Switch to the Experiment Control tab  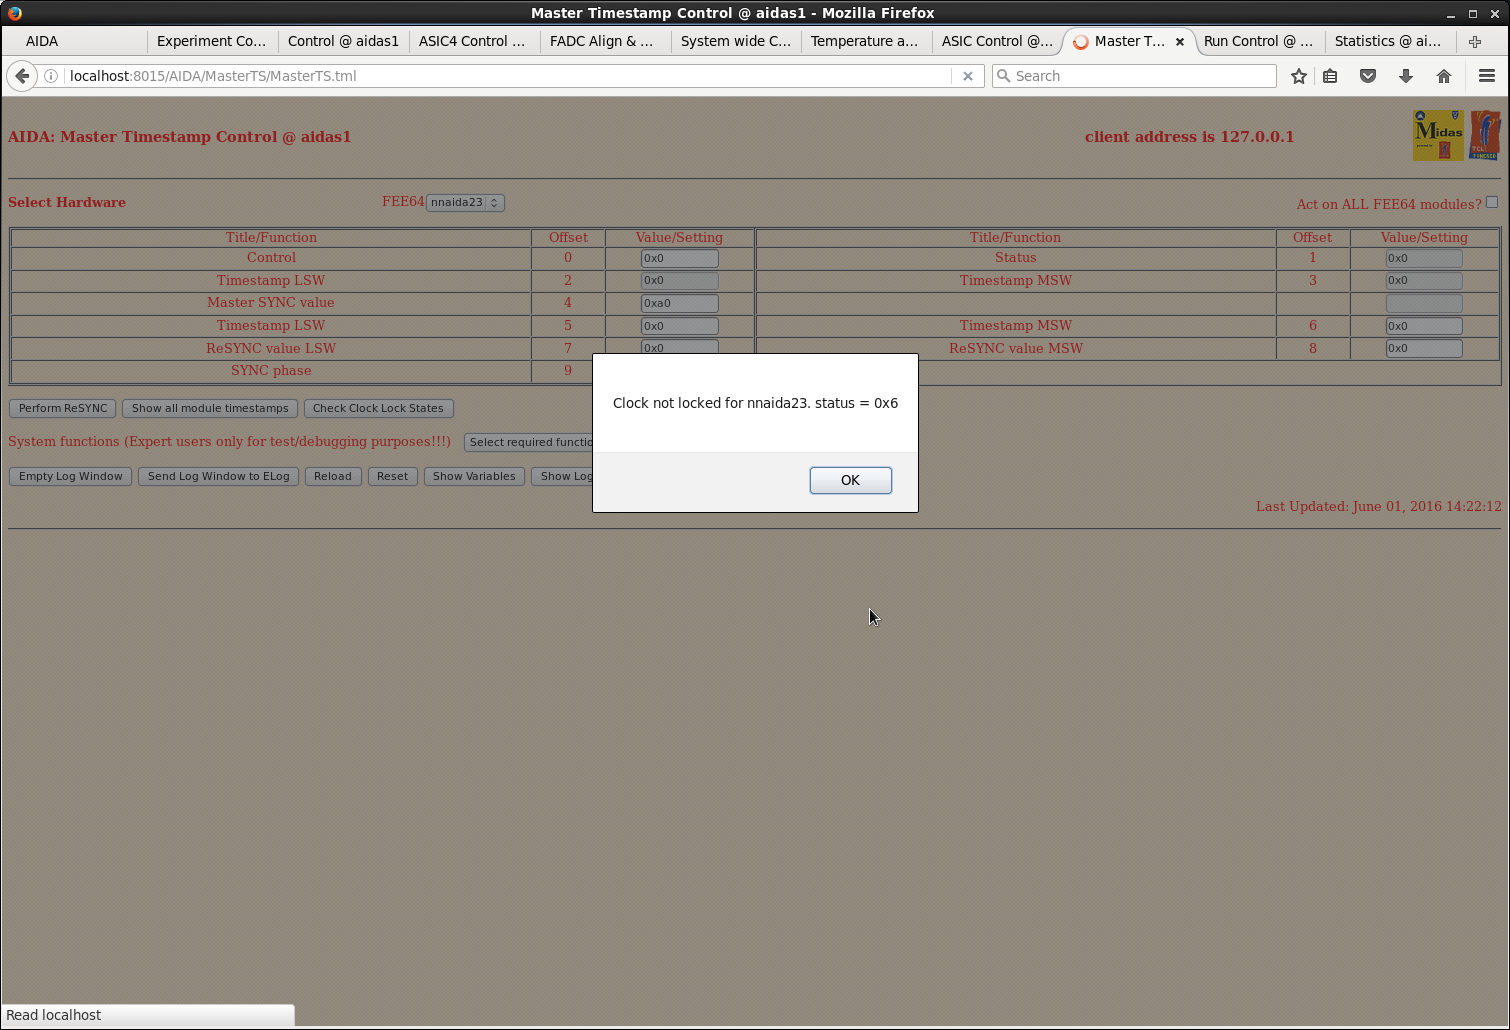(x=212, y=41)
